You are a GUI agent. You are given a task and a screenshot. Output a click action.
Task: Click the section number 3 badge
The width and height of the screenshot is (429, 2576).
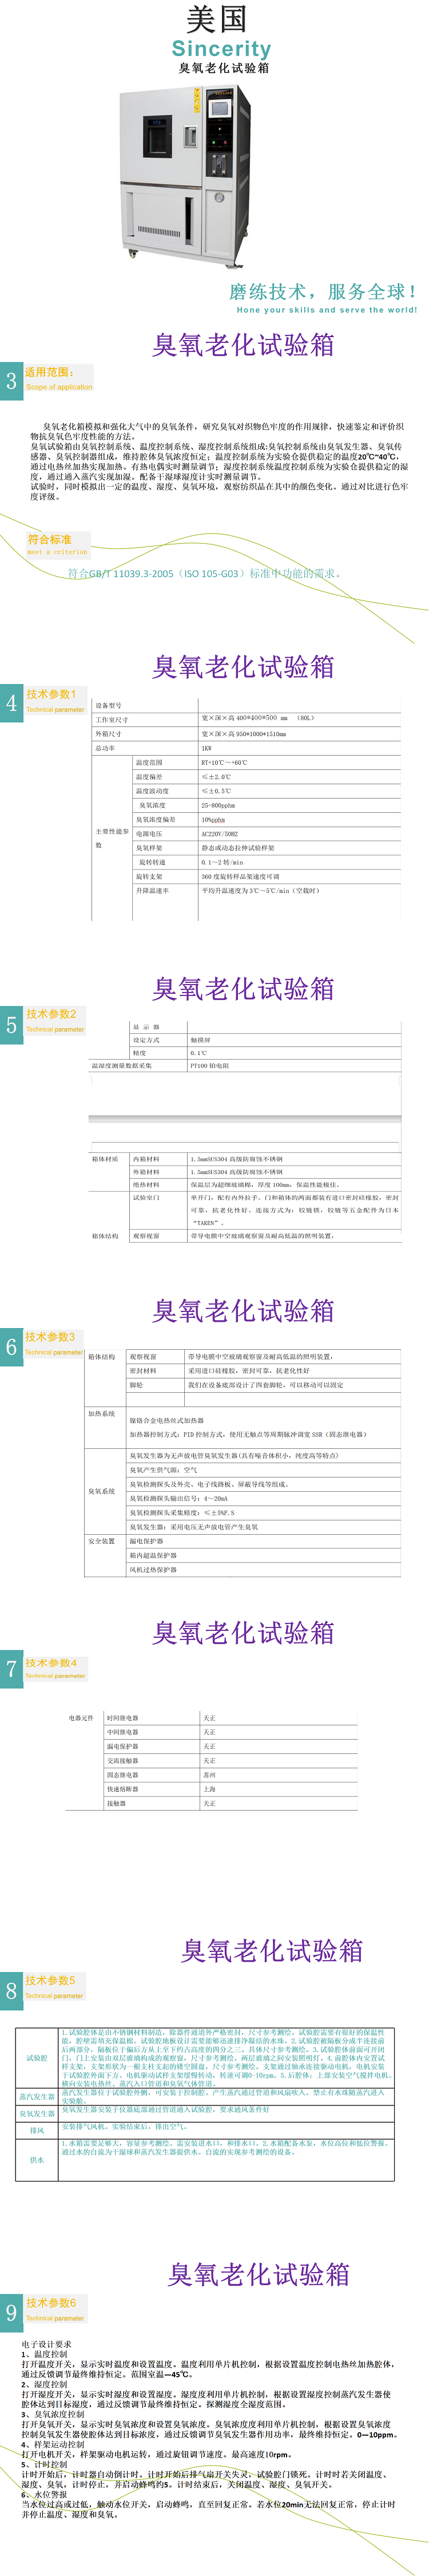coord(11,380)
